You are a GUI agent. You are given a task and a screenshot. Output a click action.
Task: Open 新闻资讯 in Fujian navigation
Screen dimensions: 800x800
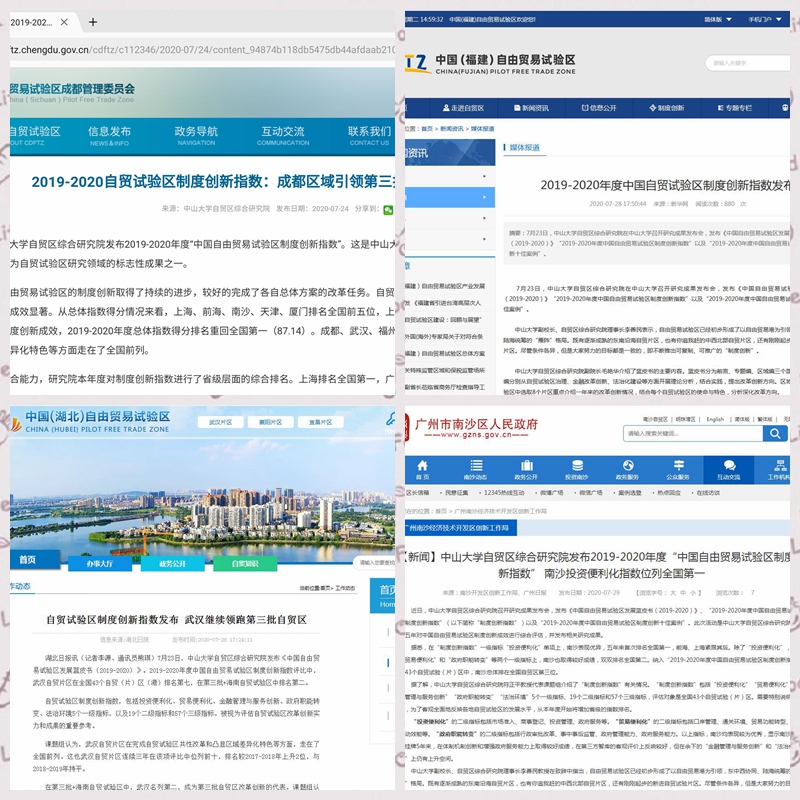pos(531,108)
